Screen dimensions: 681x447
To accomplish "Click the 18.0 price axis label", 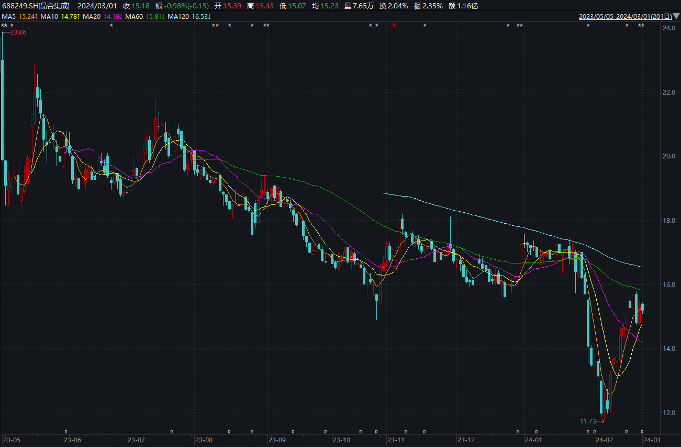I will click(x=668, y=221).
